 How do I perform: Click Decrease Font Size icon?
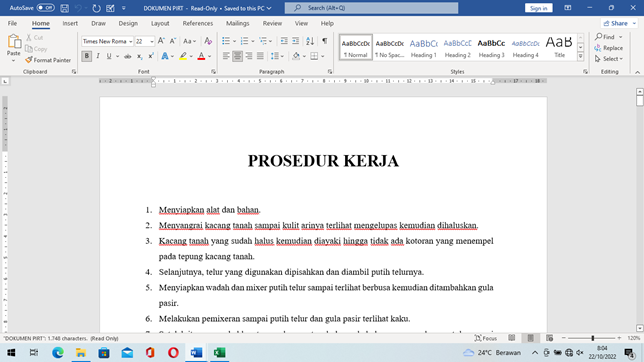click(x=172, y=41)
